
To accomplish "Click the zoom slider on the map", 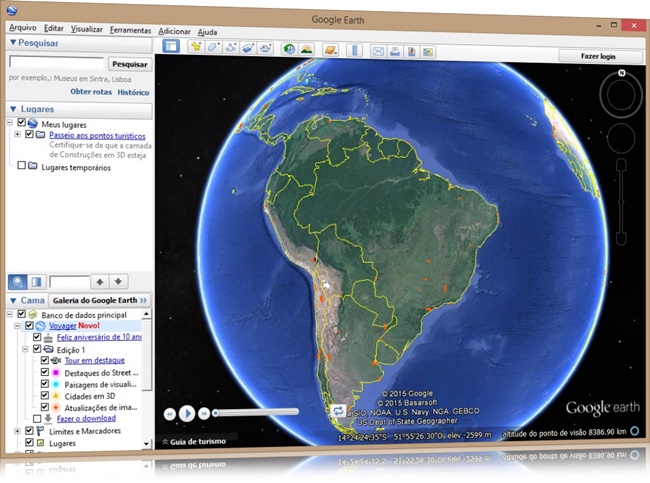I will (621, 202).
